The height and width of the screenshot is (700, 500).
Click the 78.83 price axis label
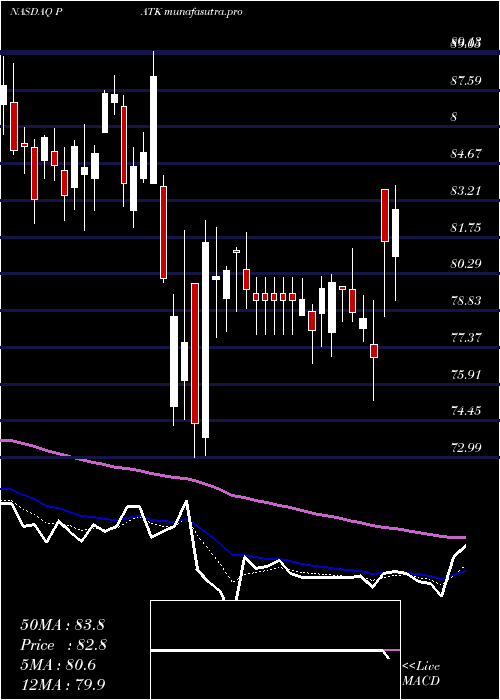(466, 300)
